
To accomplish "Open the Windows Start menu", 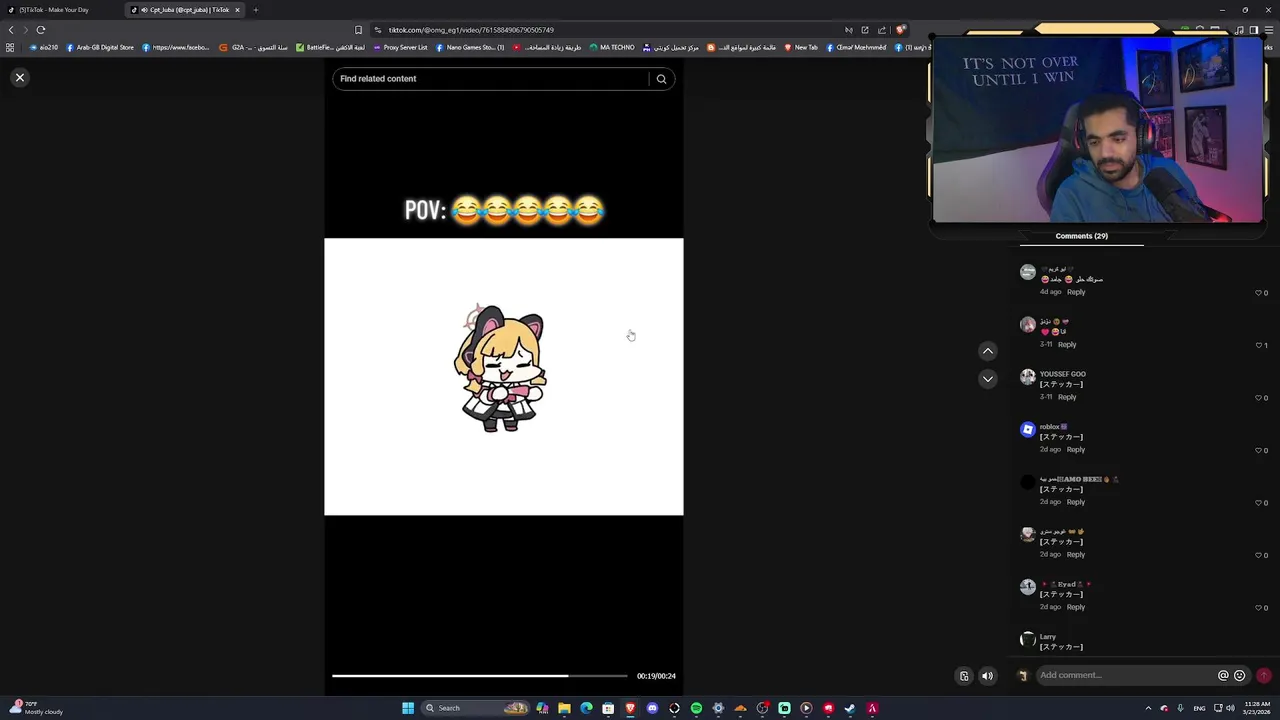I will 408,708.
